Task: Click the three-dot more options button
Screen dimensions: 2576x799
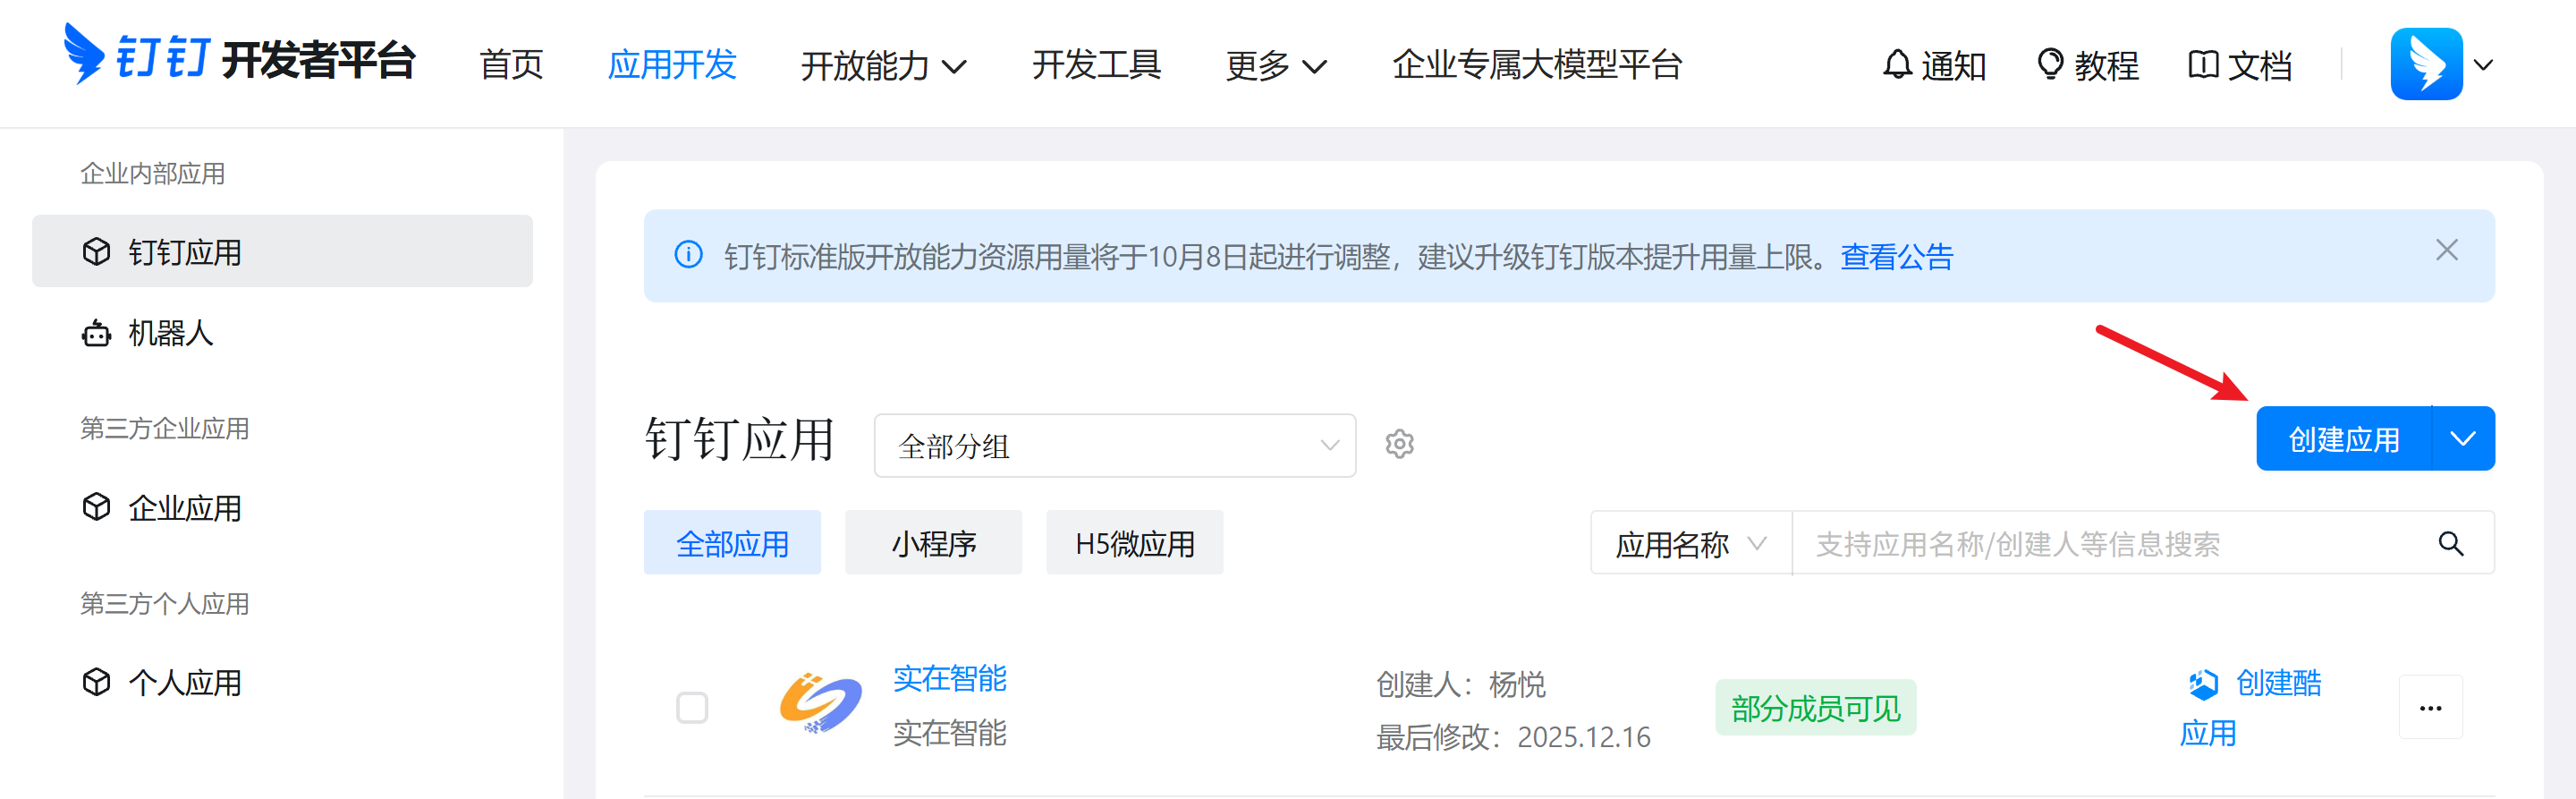Action: pyautogui.click(x=2430, y=708)
